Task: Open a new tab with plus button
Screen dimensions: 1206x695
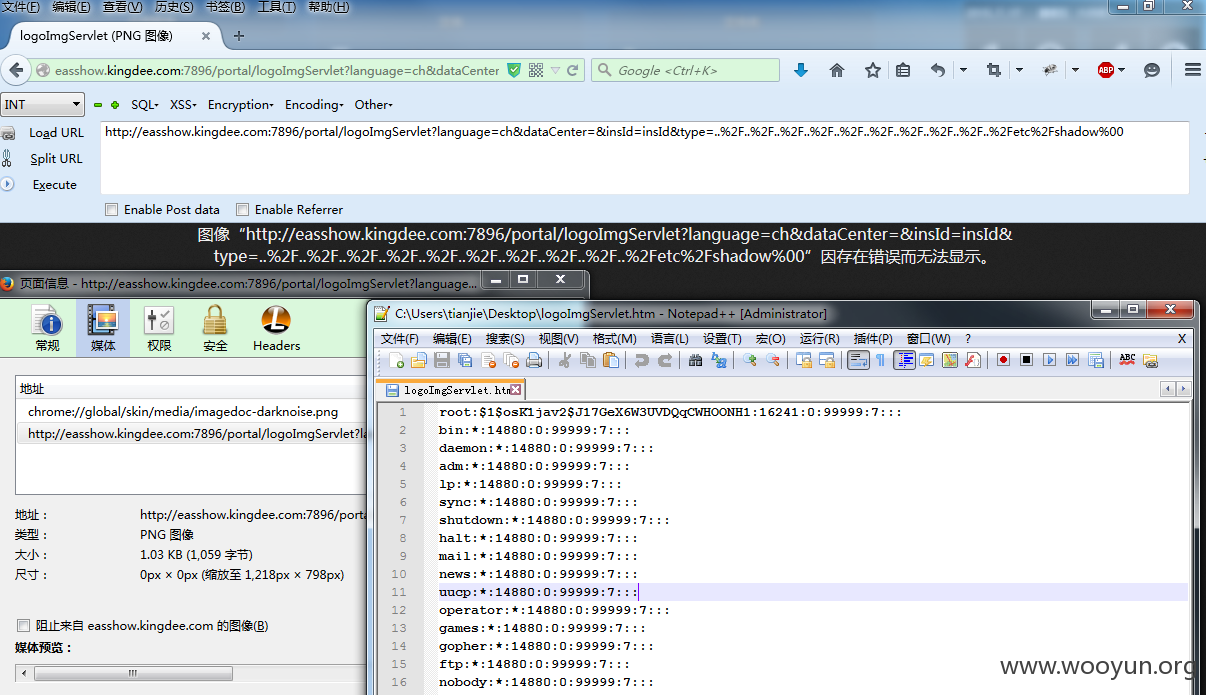Action: [x=238, y=36]
